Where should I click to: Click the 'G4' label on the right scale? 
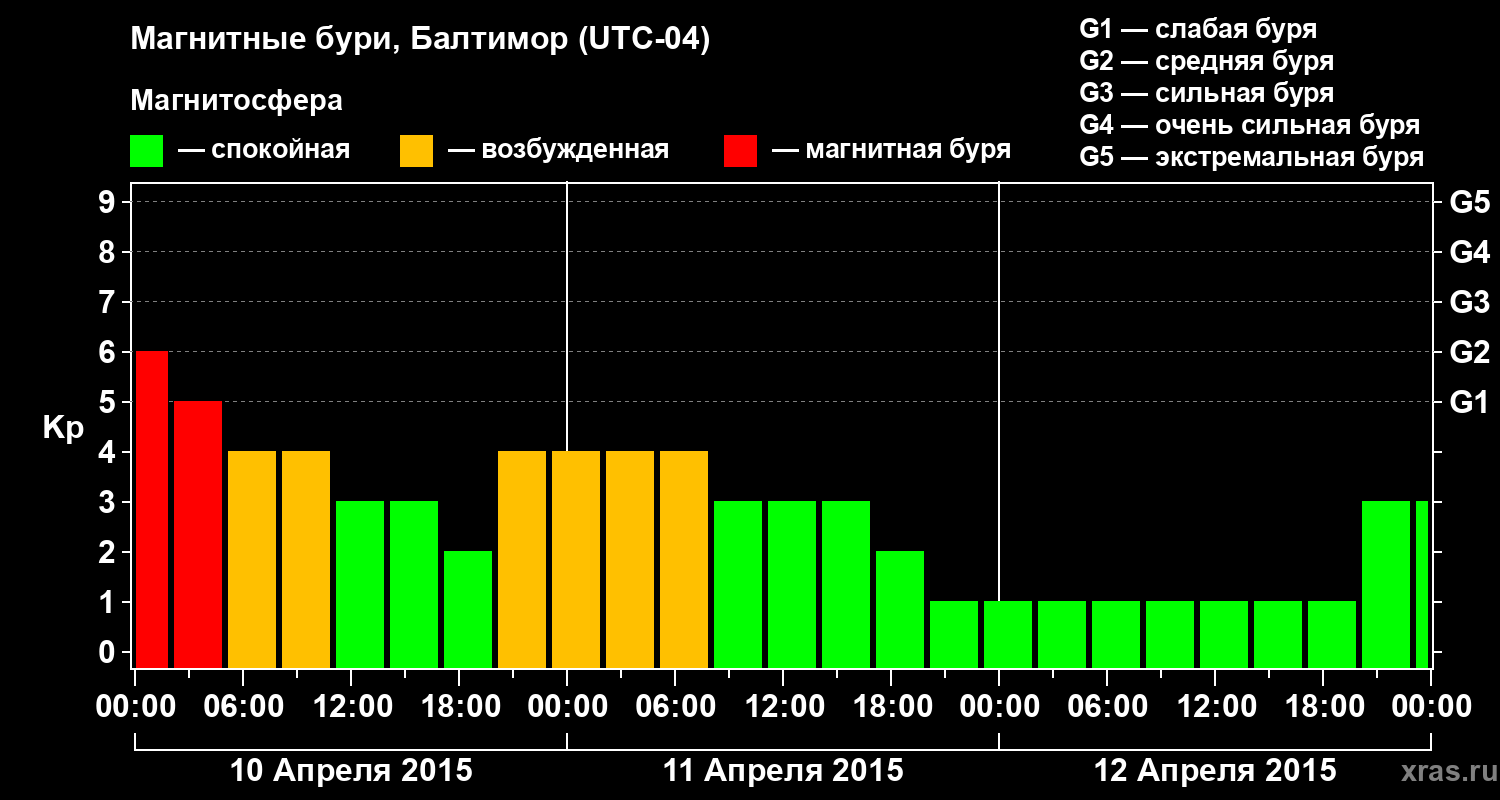pos(1470,252)
